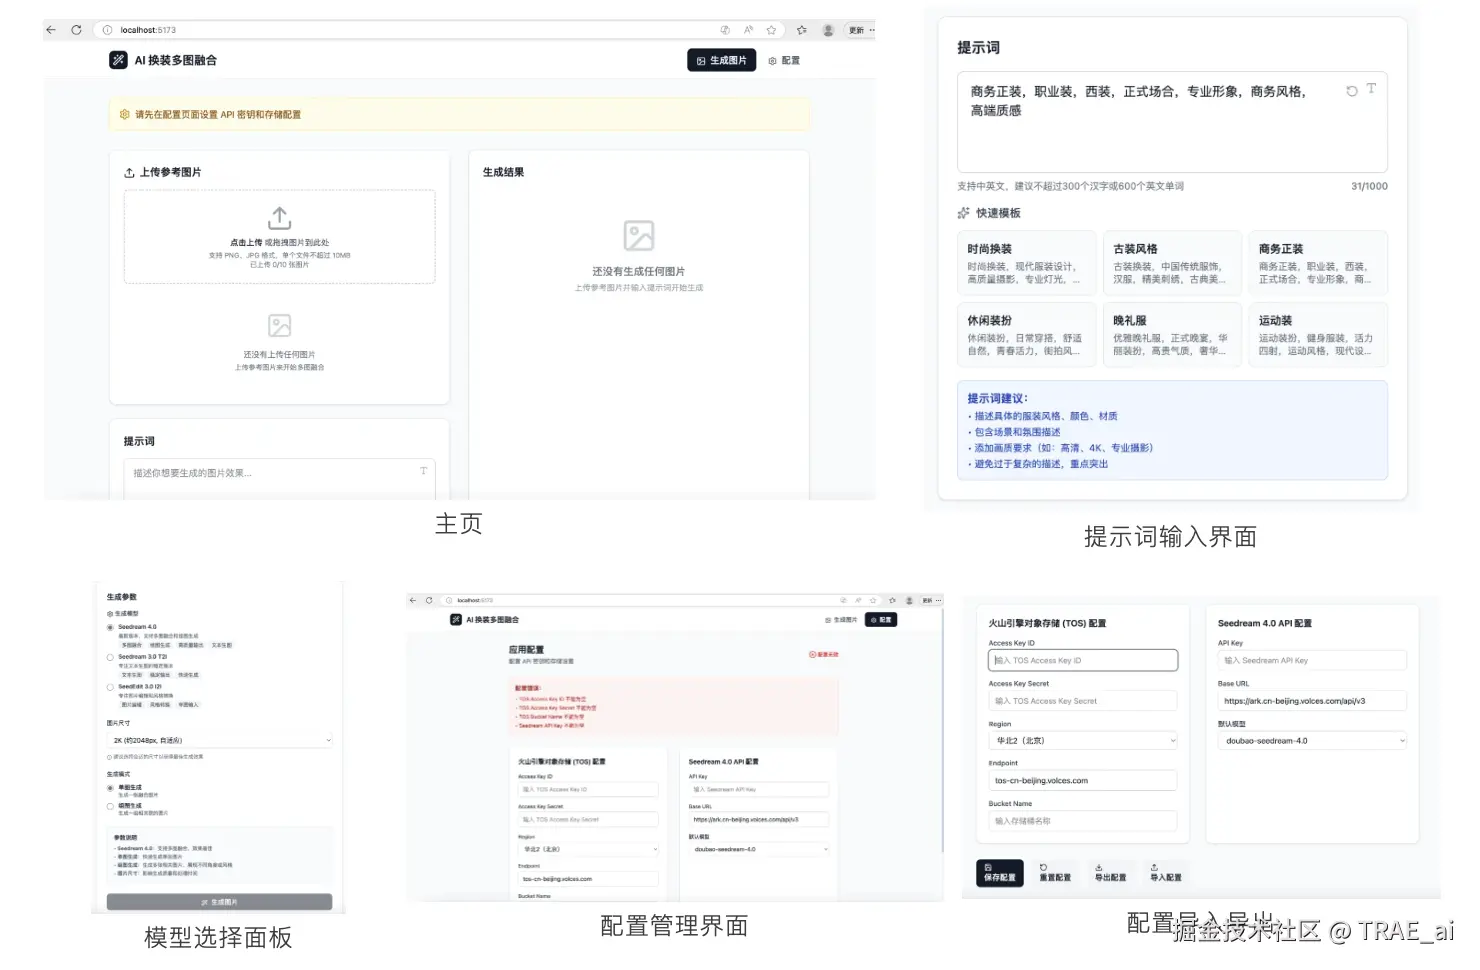The image size is (1480, 970).
Task: Click the 重置配置 reset icon
Action: 1055,873
